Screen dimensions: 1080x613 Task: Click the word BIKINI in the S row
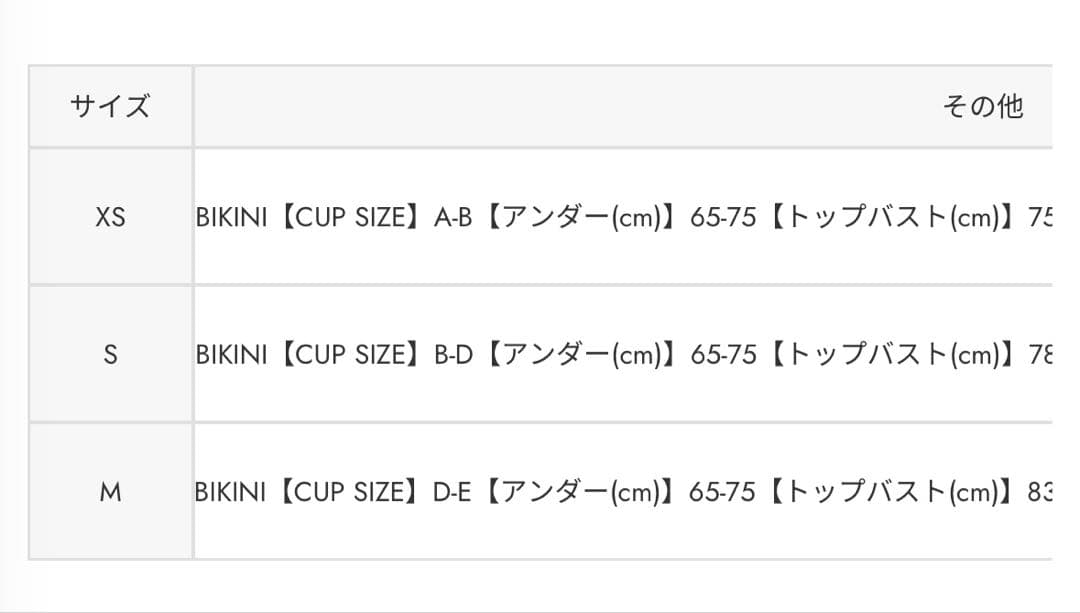click(x=231, y=354)
